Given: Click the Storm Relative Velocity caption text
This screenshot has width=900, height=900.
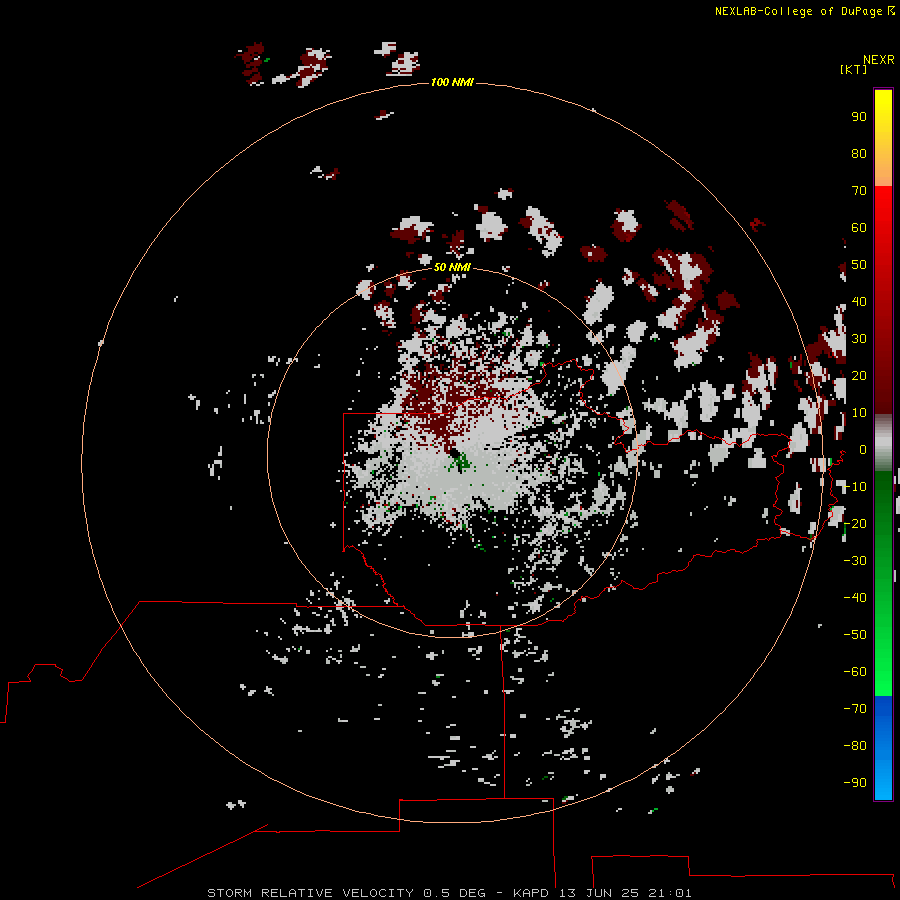Looking at the screenshot, I should click(449, 893).
